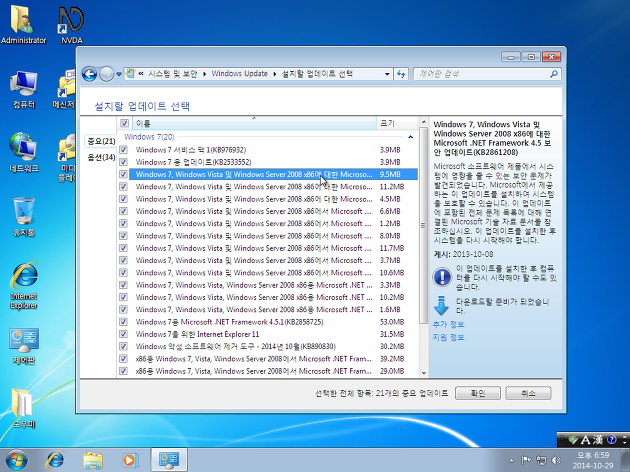The height and width of the screenshot is (472, 630).
Task: Toggle the select-all checkbox in header
Action: (125, 123)
